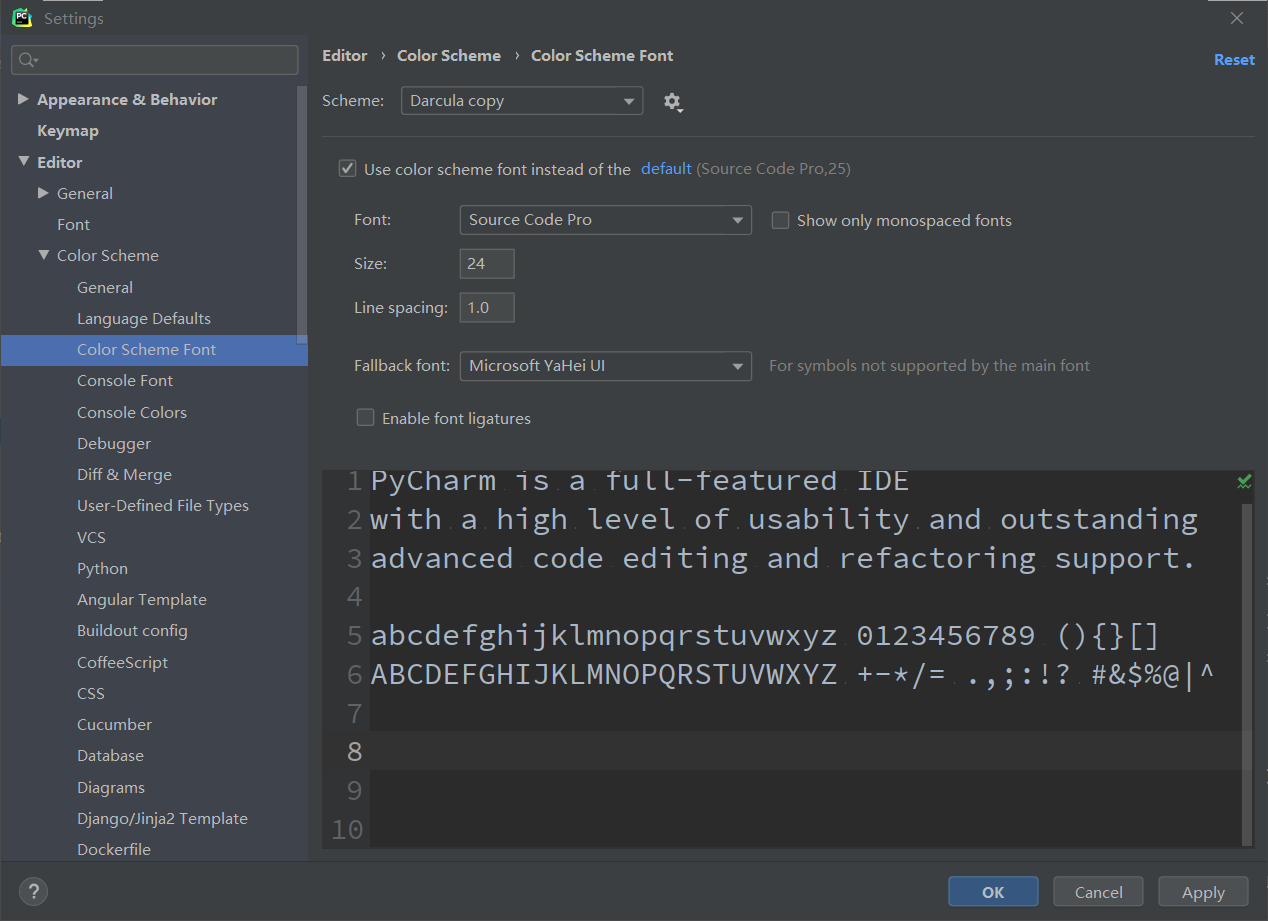Open the Font dropdown showing Source Code Pro
This screenshot has height=921, width=1268.
[x=605, y=220]
